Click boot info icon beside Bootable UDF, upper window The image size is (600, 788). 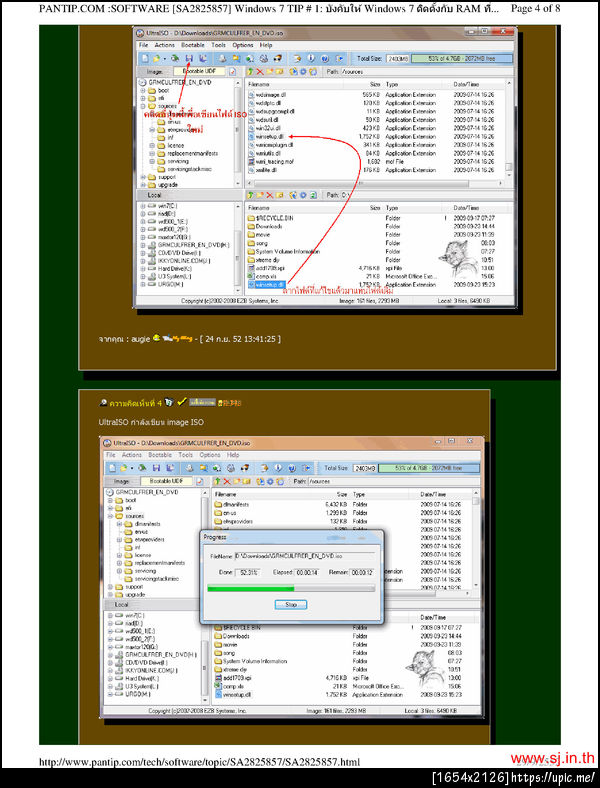(x=233, y=71)
